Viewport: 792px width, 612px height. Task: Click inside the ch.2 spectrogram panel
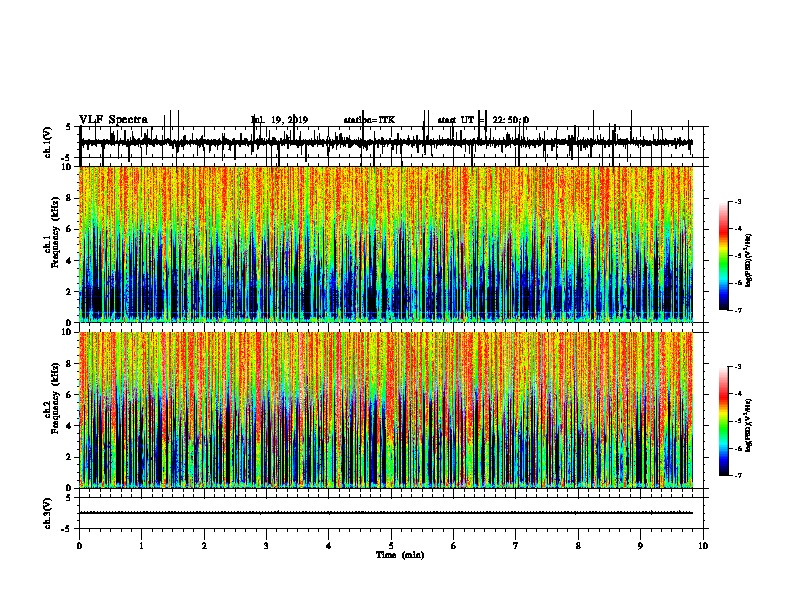pyautogui.click(x=386, y=410)
